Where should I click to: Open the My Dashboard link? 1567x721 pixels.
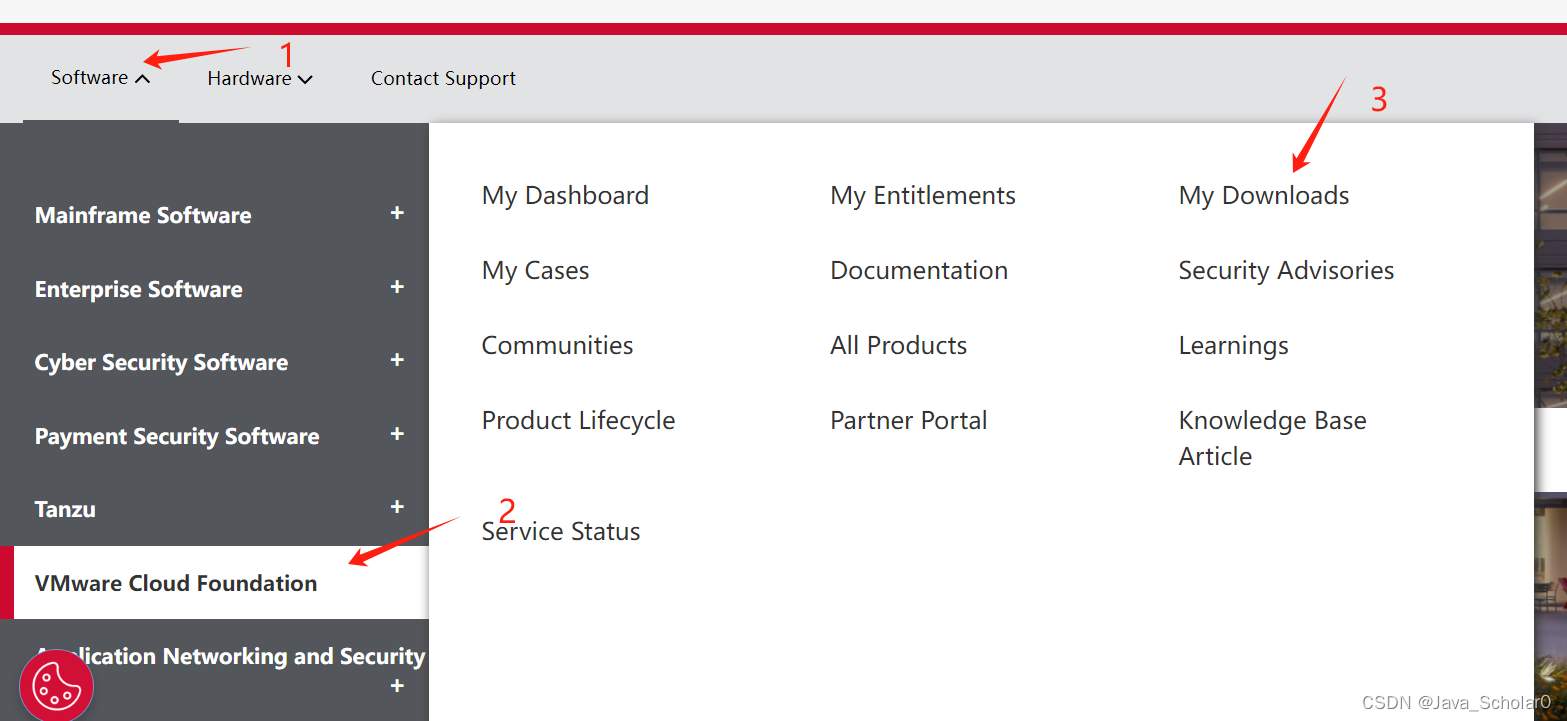pos(565,195)
